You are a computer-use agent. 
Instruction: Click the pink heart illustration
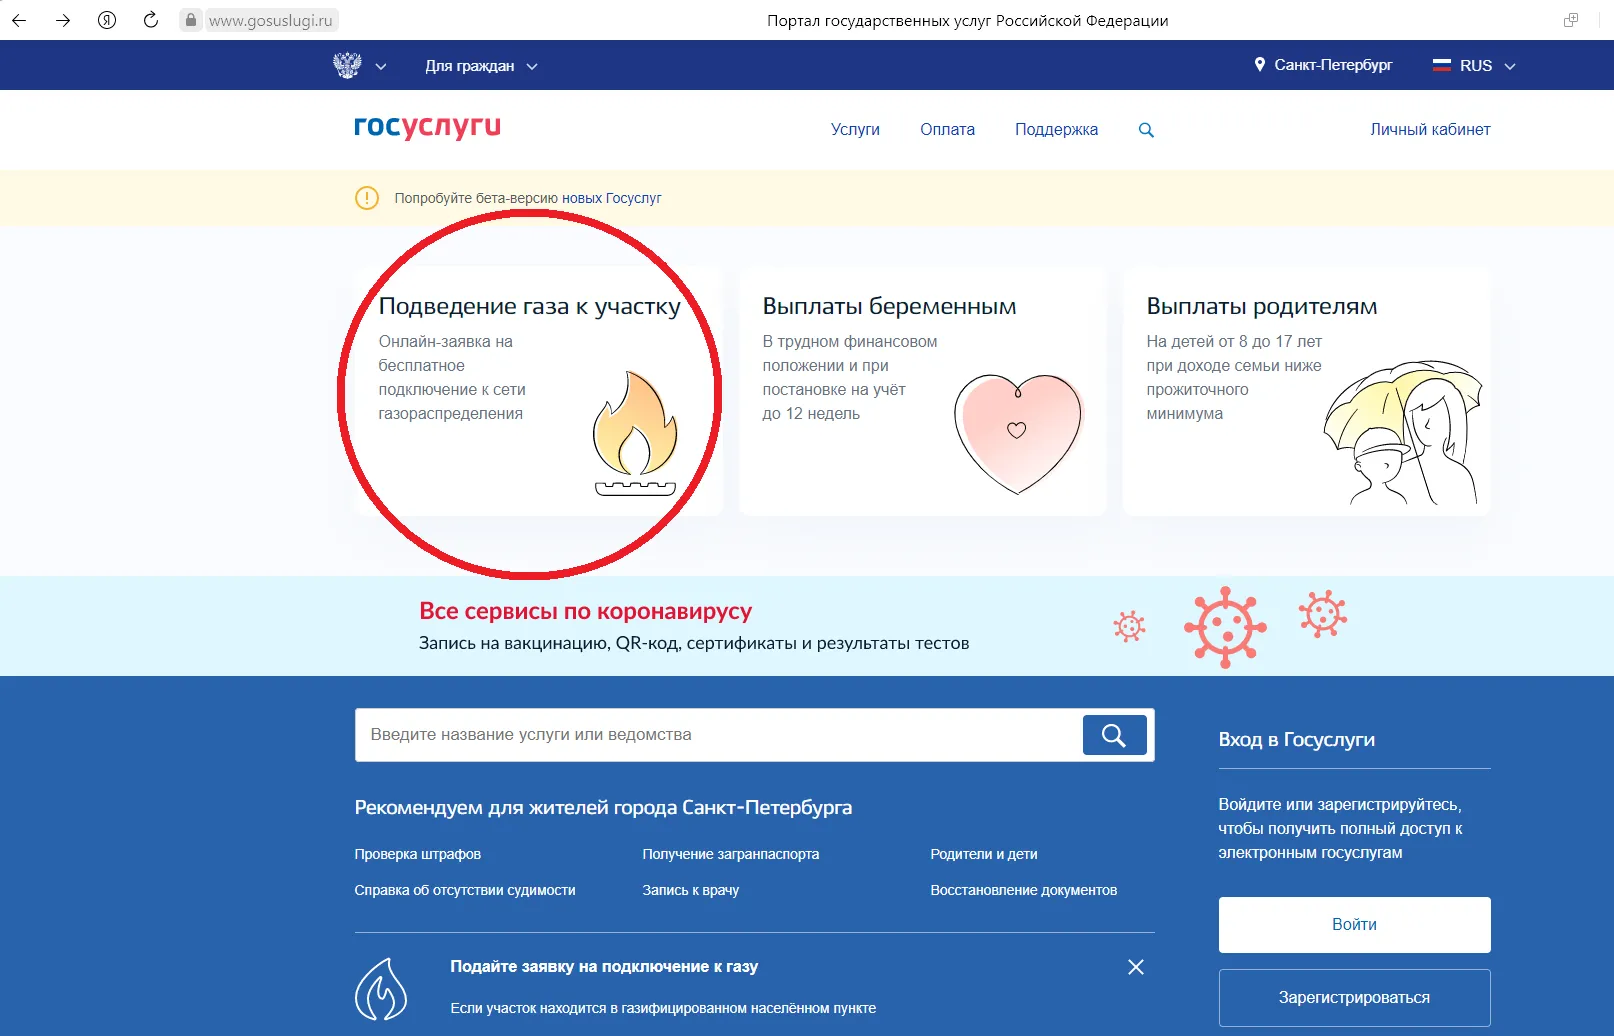(1018, 434)
